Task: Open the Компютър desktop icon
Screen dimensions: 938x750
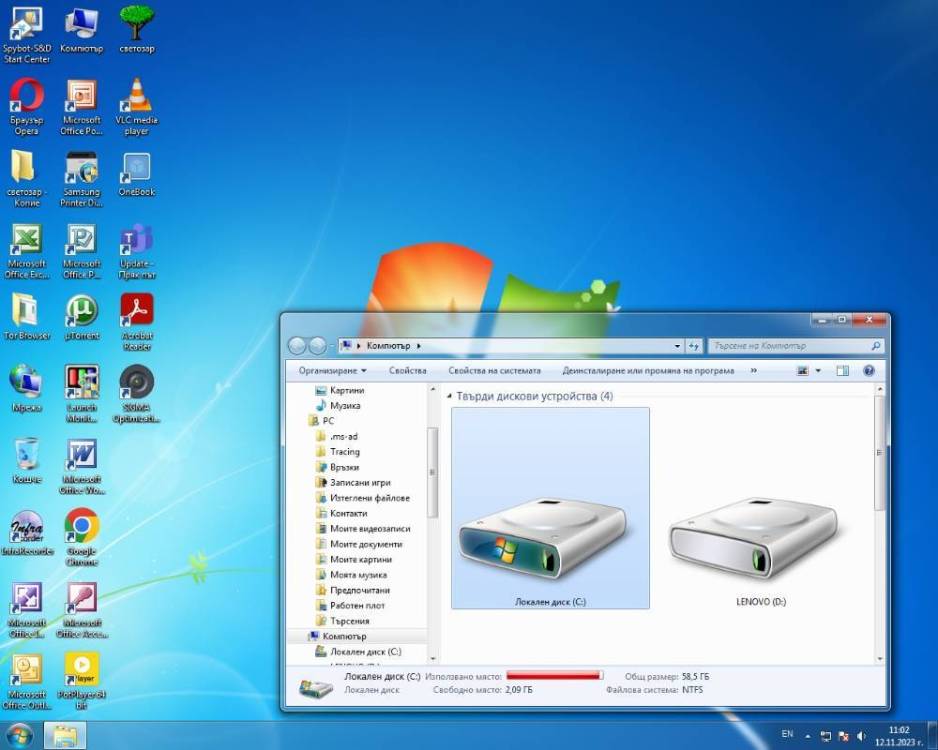Action: click(81, 30)
